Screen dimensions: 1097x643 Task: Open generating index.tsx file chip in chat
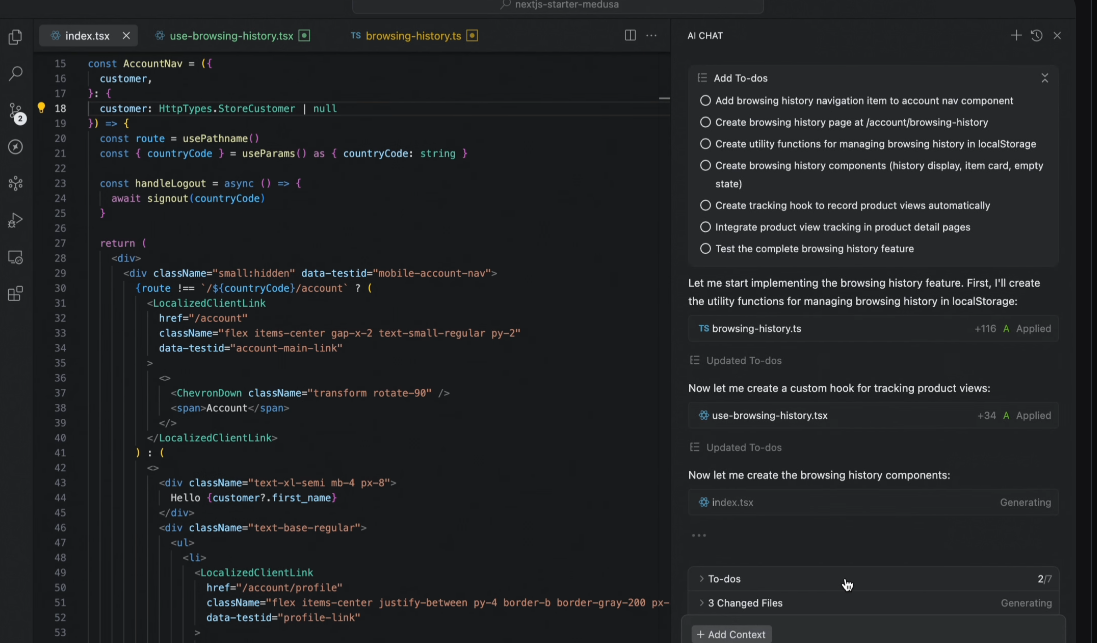(x=873, y=502)
